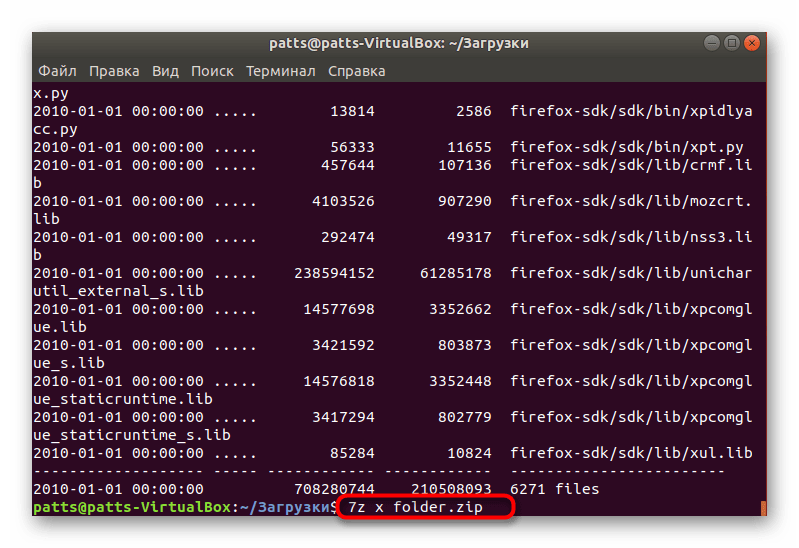Click the path firefox-sdk/sdk/bin/xpt.py
This screenshot has height=548, width=799.
click(627, 147)
